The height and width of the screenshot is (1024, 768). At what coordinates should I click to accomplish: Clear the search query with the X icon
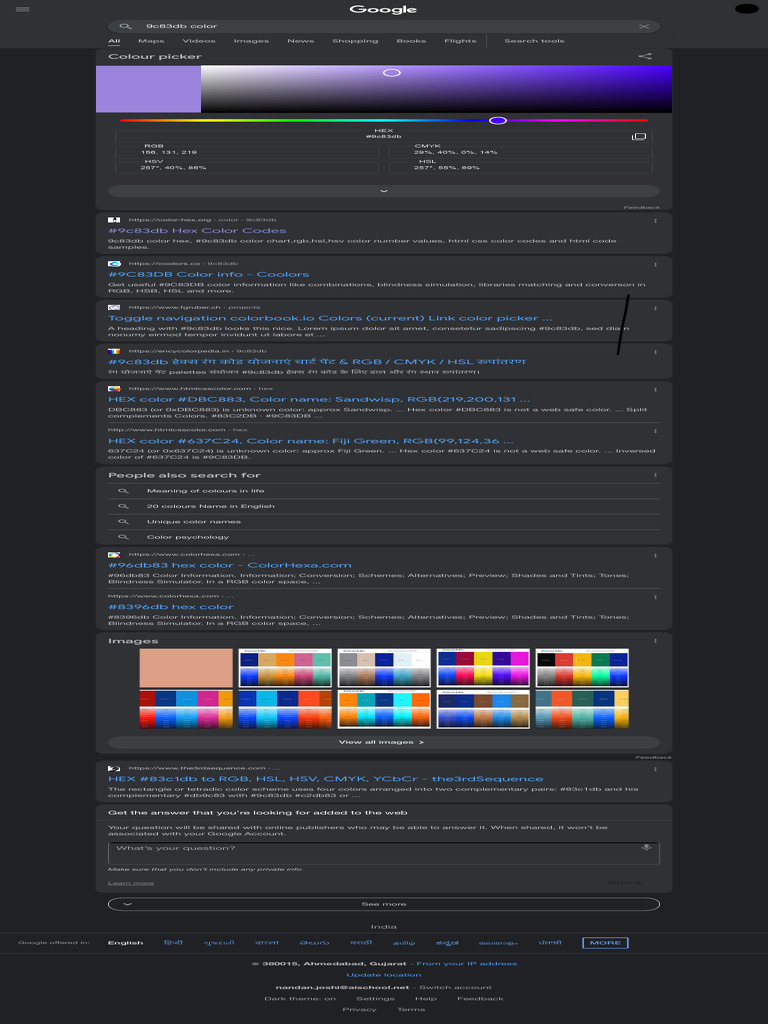pyautogui.click(x=644, y=26)
